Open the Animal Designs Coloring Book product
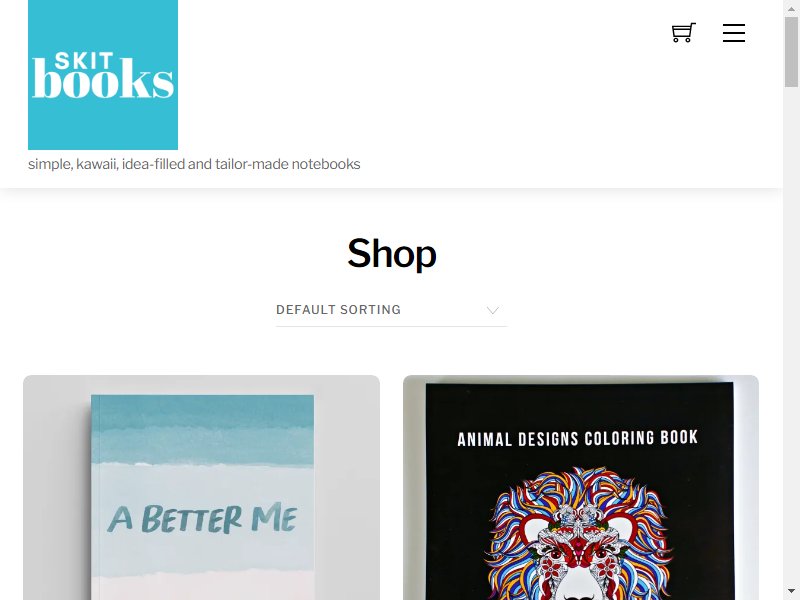 click(581, 488)
